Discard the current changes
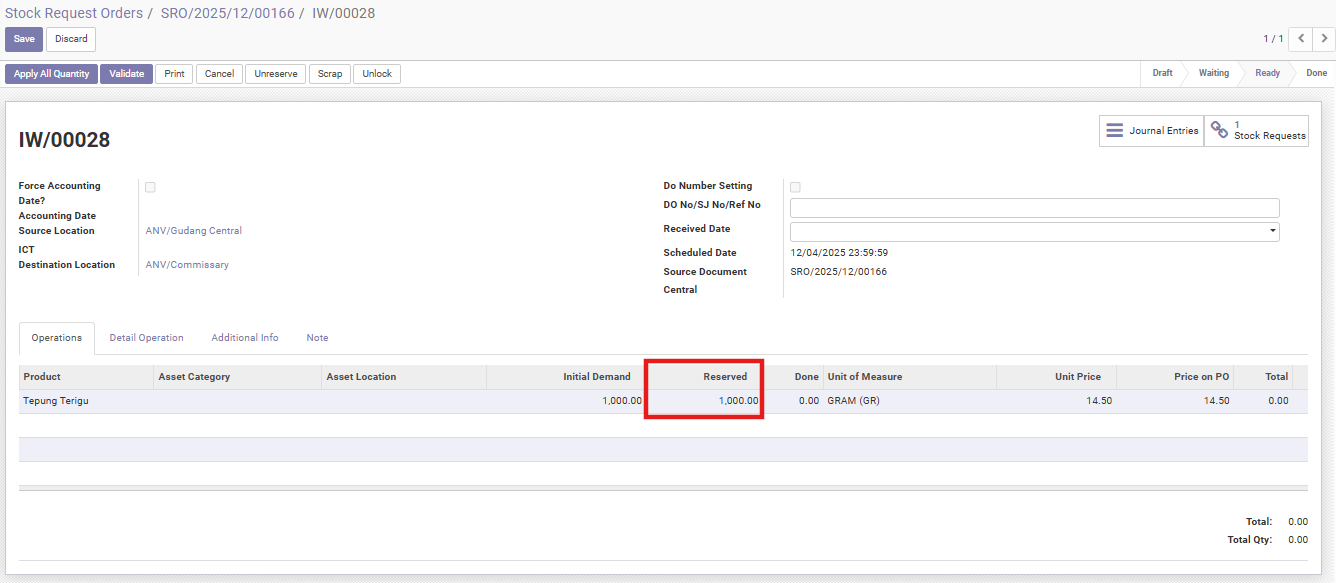Image resolution: width=1336 pixels, height=583 pixels. [x=71, y=39]
